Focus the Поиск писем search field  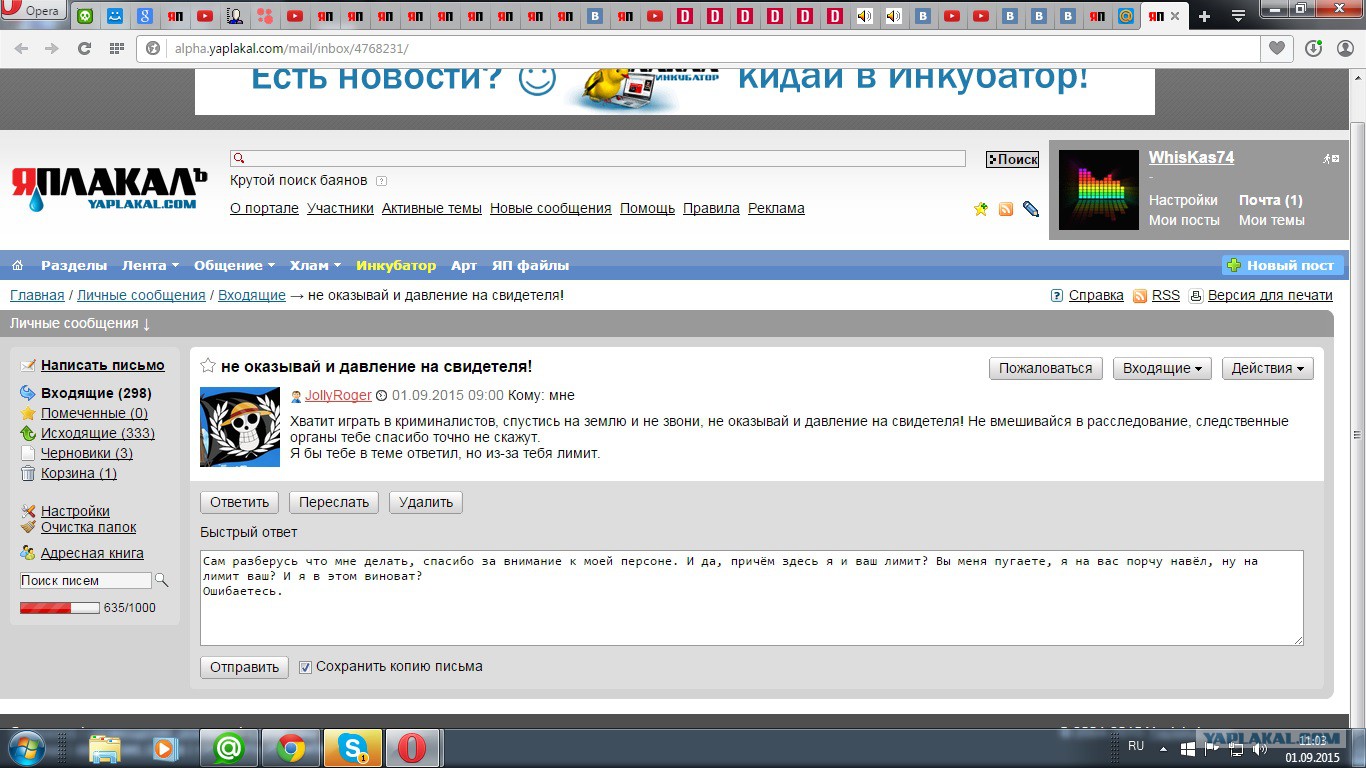[x=86, y=580]
